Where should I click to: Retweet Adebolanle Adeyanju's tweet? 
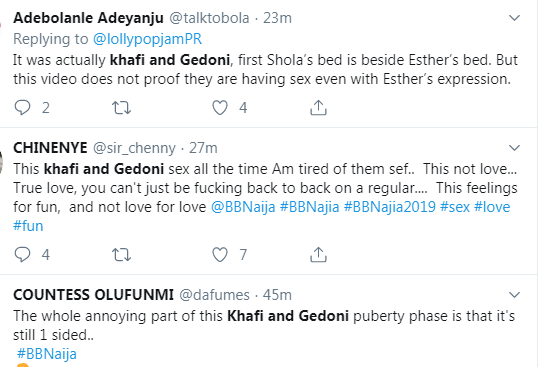point(121,108)
